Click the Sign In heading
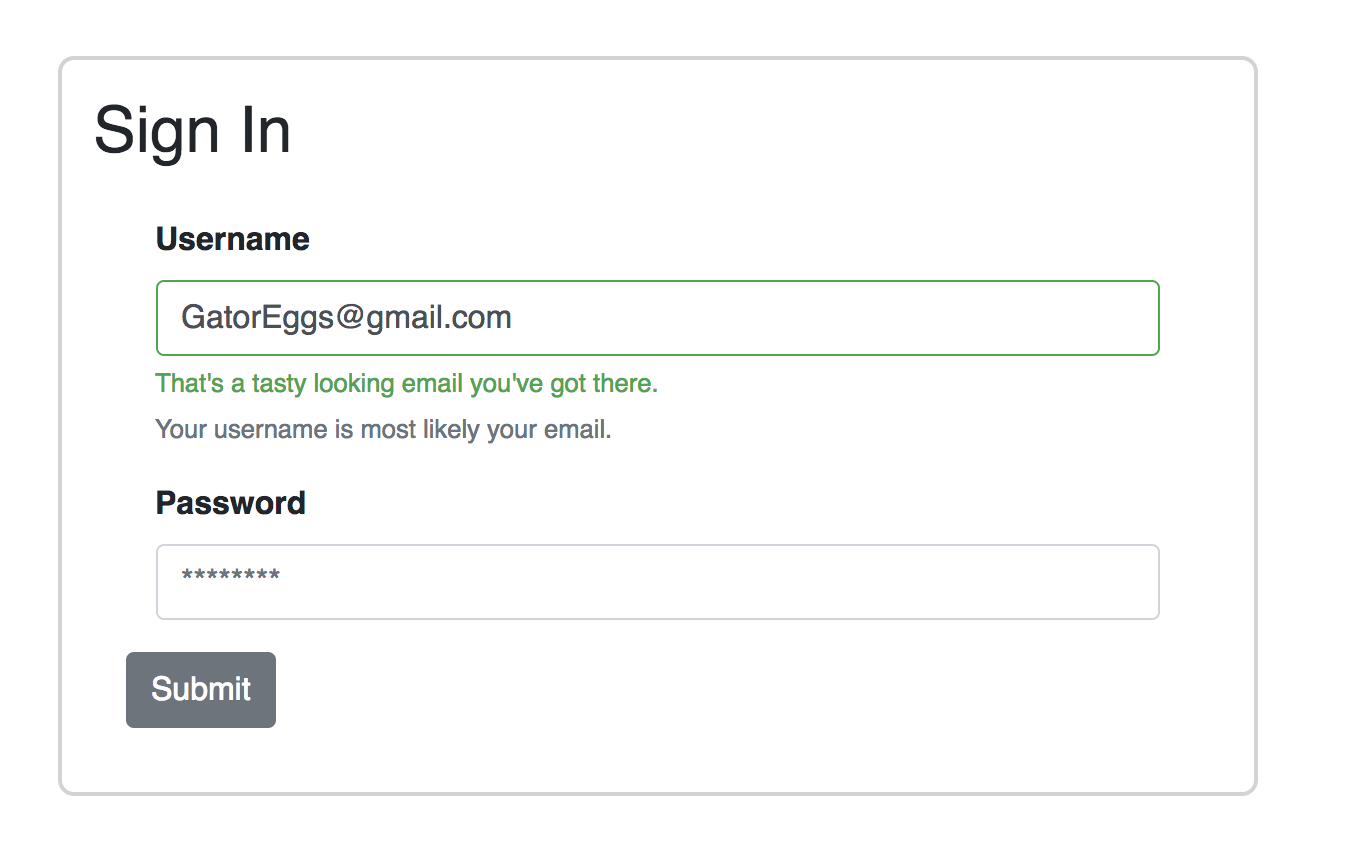 (x=192, y=131)
